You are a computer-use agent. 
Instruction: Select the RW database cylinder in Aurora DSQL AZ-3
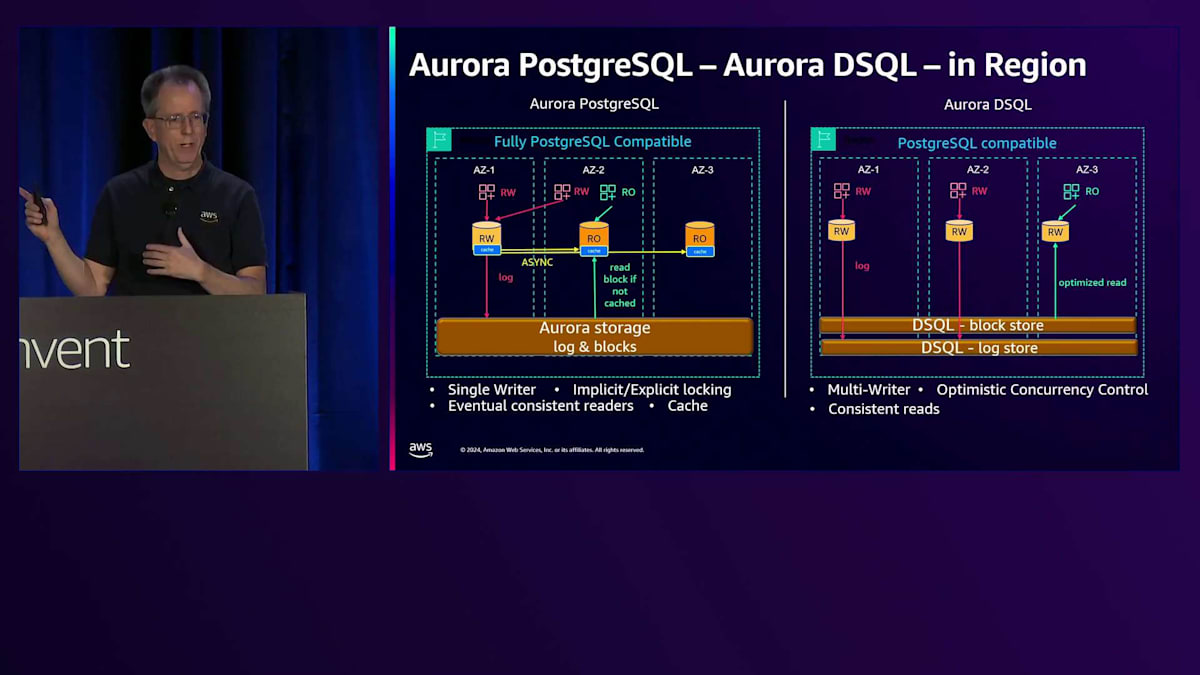click(x=1055, y=231)
